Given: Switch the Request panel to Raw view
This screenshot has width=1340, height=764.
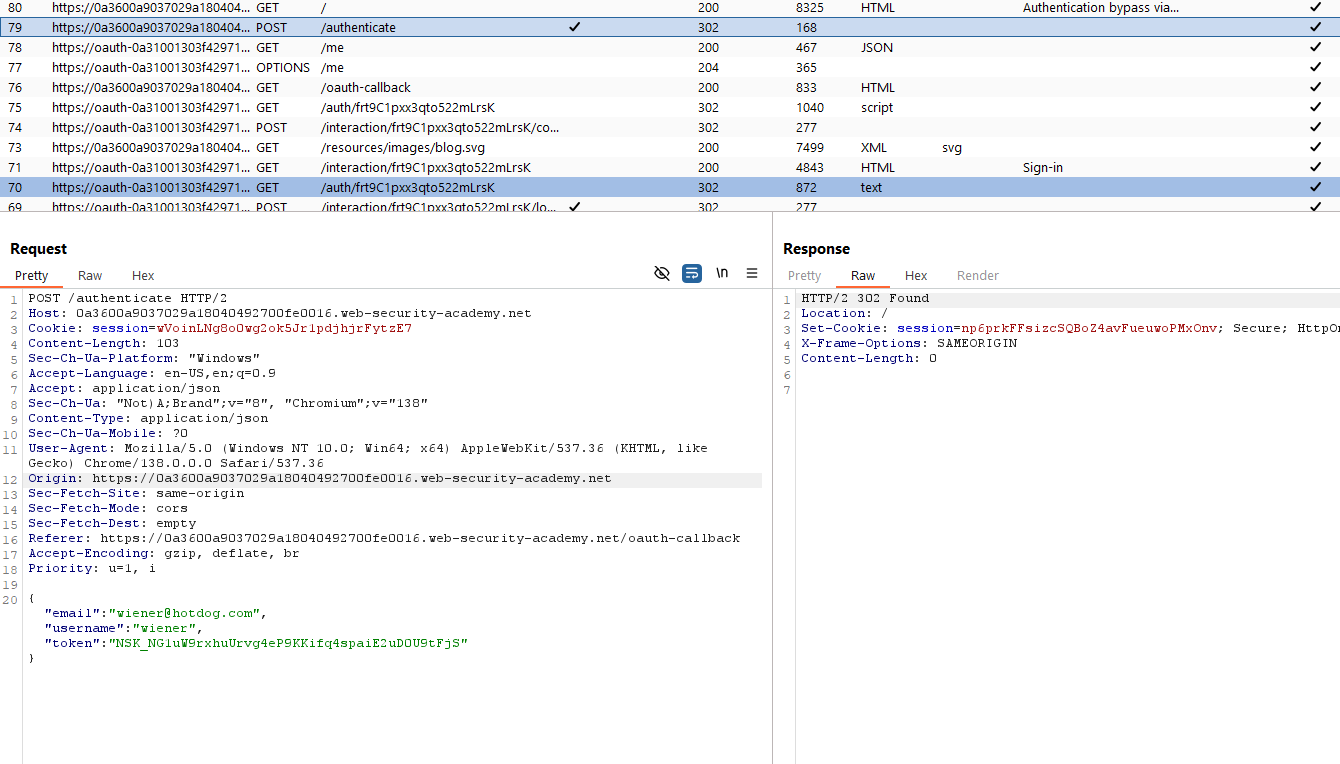Looking at the screenshot, I should pyautogui.click(x=90, y=275).
